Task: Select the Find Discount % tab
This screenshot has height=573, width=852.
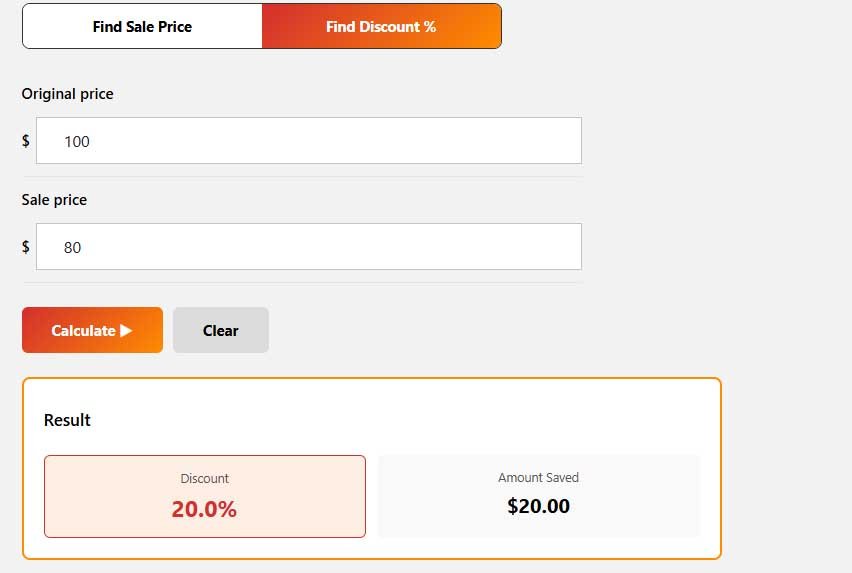Action: tap(381, 26)
